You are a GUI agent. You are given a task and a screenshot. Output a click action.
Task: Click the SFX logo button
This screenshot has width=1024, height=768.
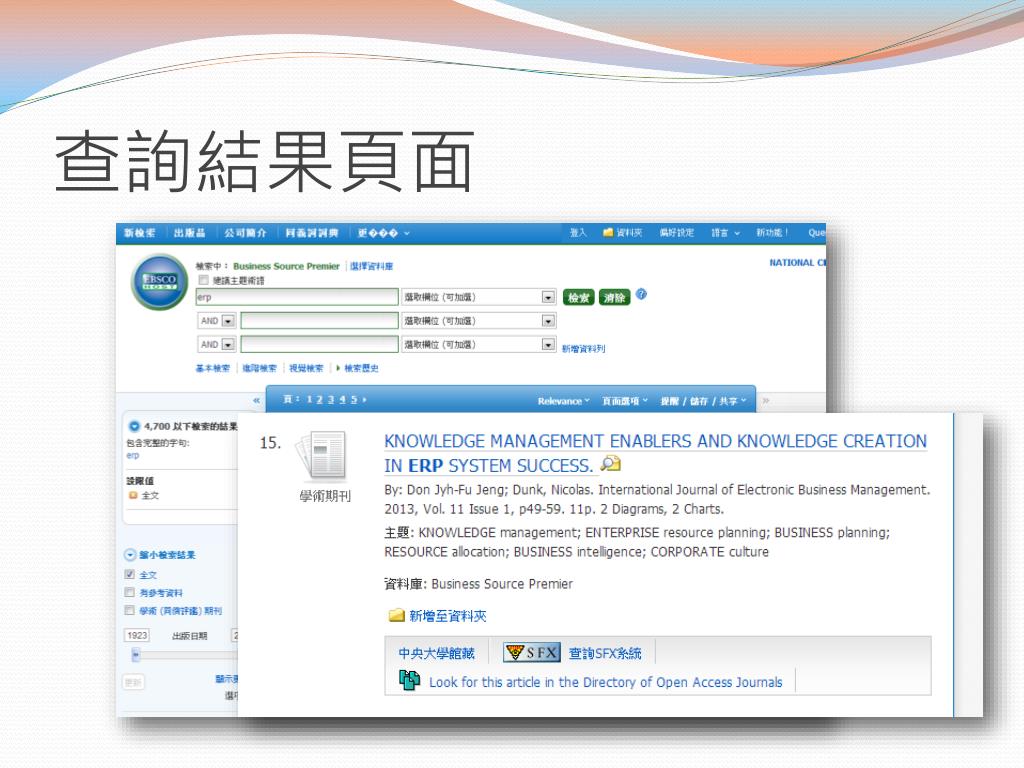(x=532, y=652)
